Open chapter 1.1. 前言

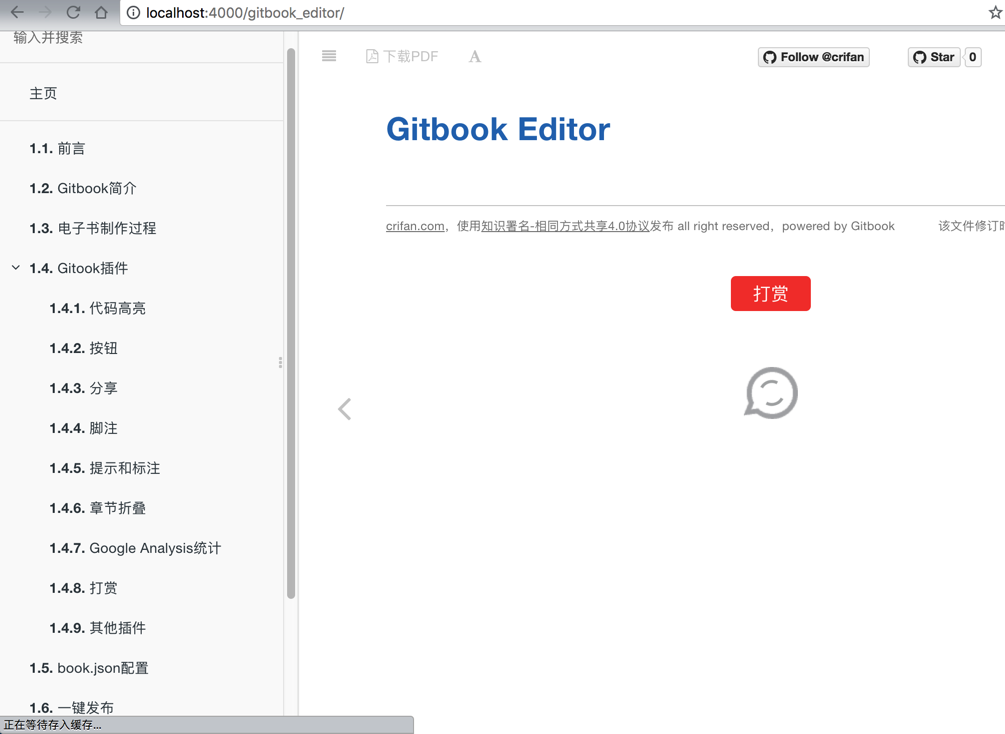57,149
